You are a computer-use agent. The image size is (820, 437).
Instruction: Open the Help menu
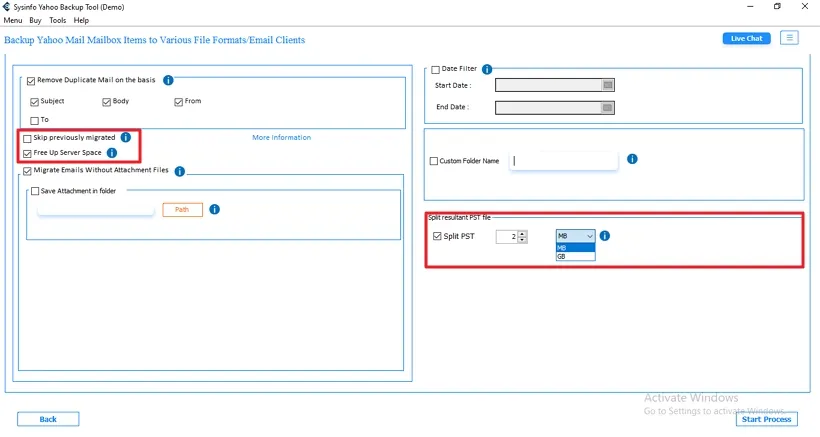81,20
